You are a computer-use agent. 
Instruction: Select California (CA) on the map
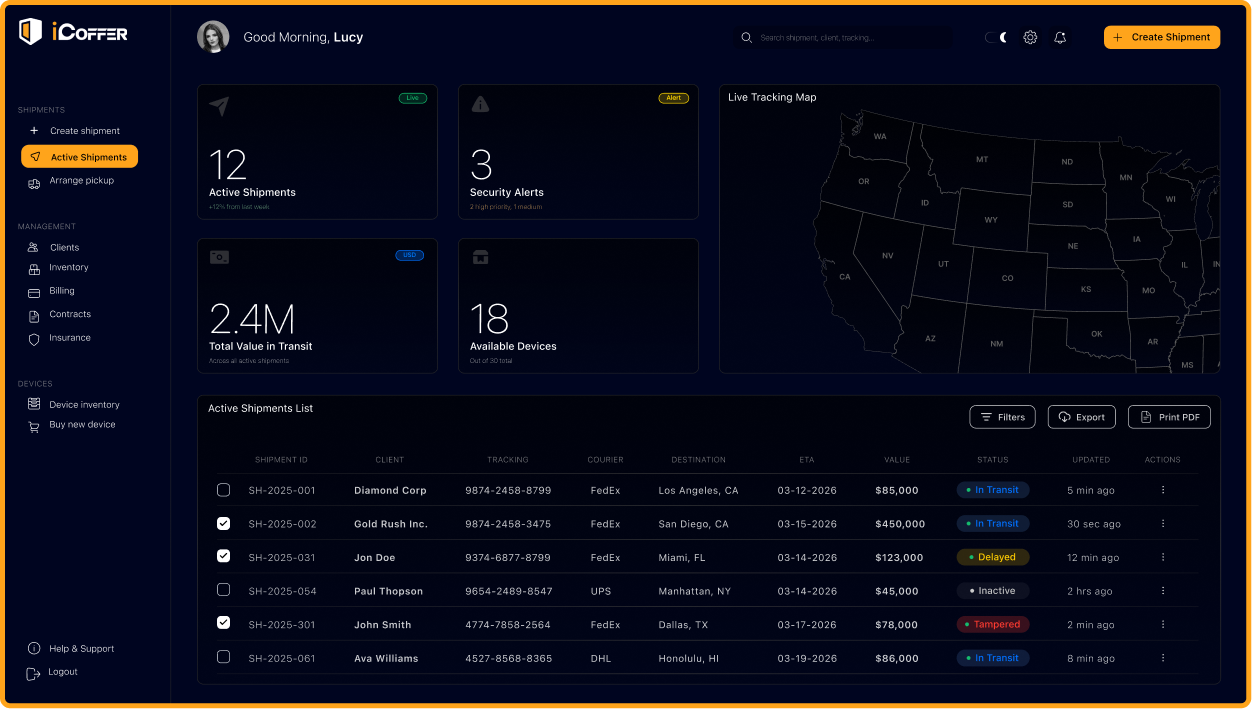coord(845,277)
